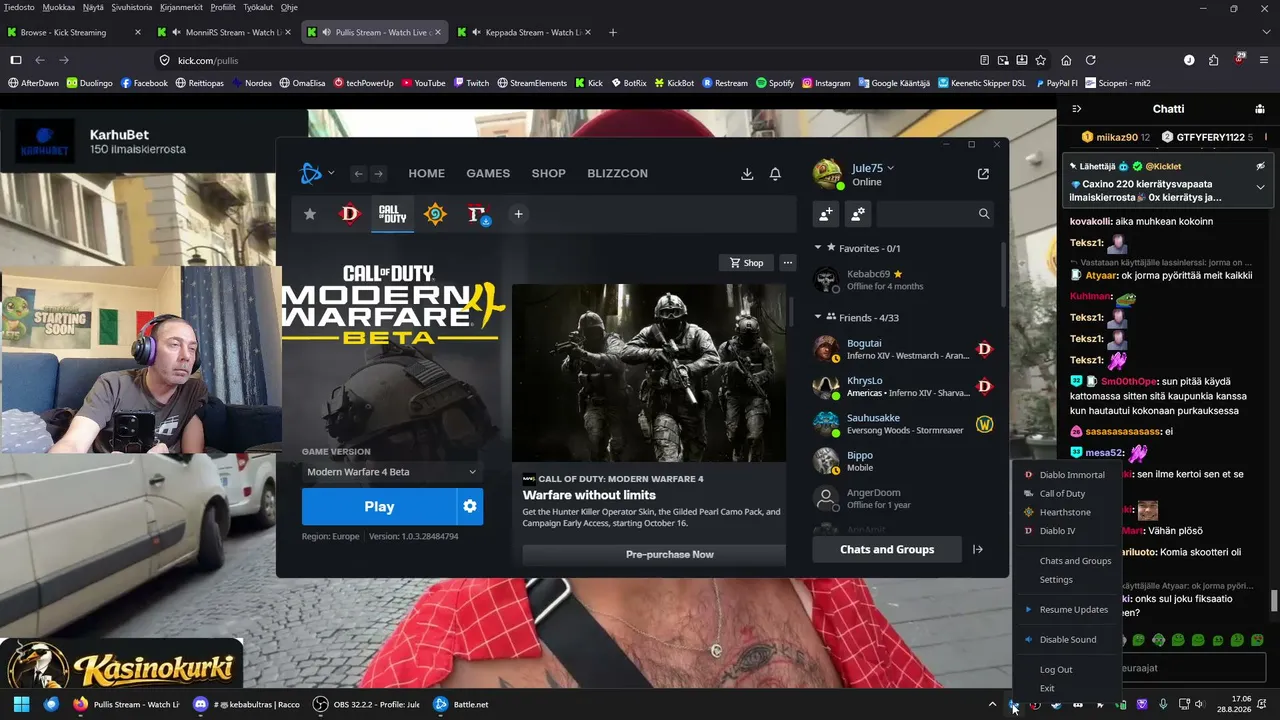1280x720 pixels.
Task: Open the Chats and Groups button
Action: point(887,549)
